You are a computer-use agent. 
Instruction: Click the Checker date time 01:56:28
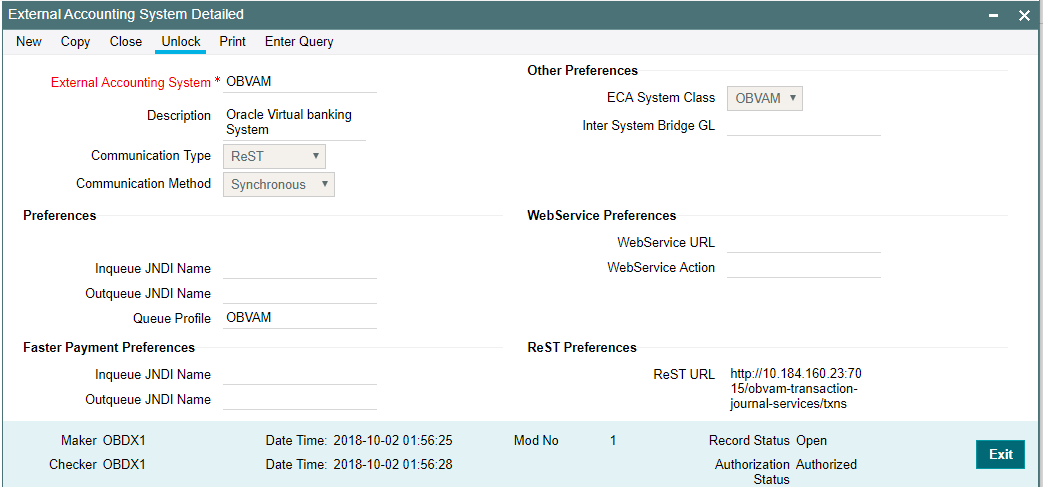(393, 464)
